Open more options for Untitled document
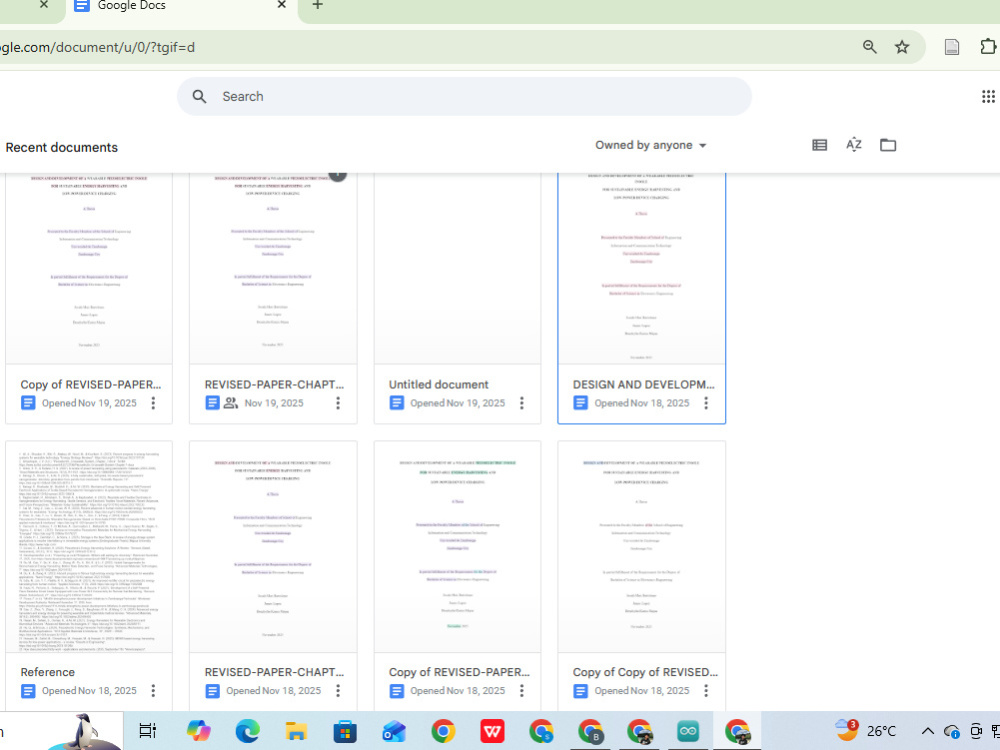The image size is (1000, 750). coord(522,403)
